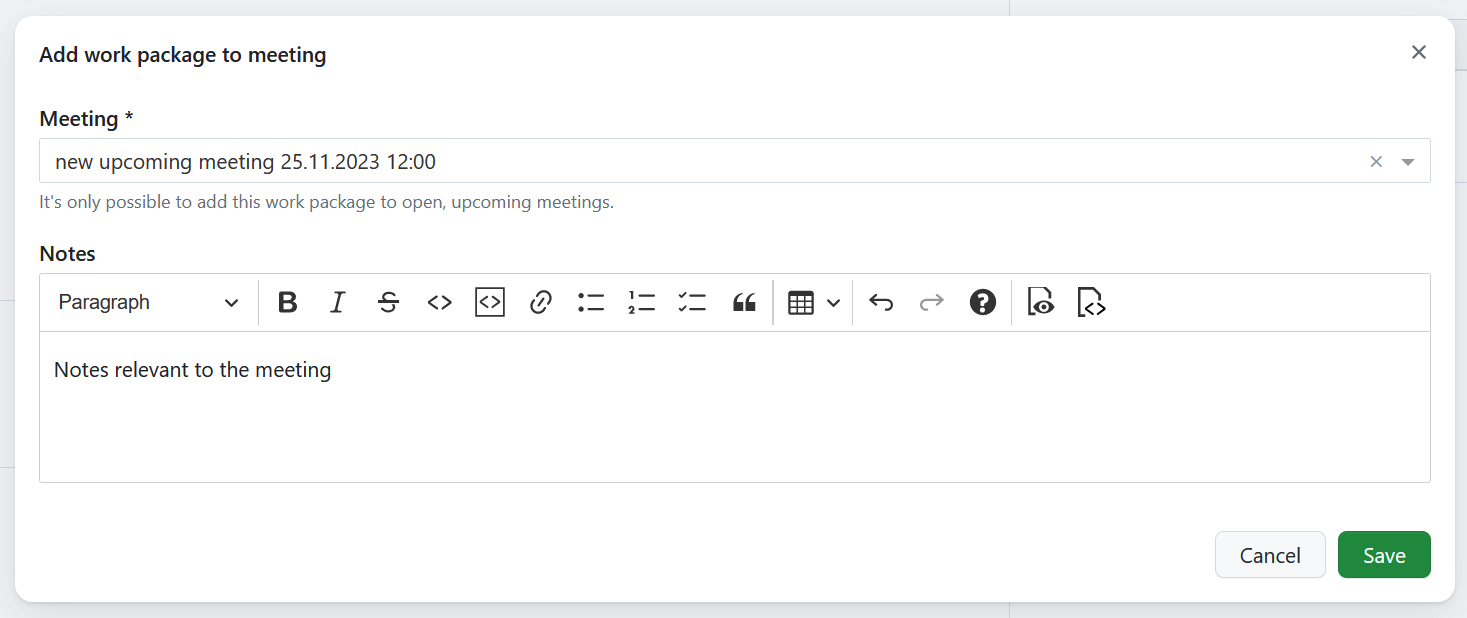The height and width of the screenshot is (618, 1467).
Task: Click the Save button
Action: (1384, 555)
